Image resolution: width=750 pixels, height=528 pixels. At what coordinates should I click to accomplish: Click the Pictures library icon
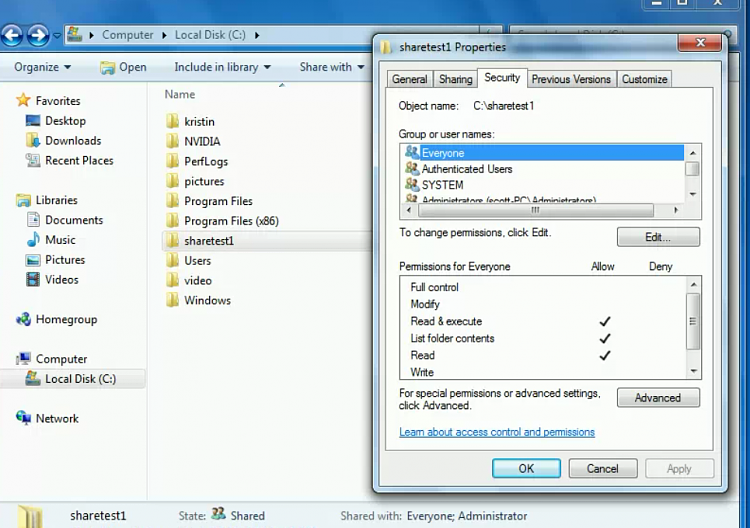pyautogui.click(x=33, y=260)
